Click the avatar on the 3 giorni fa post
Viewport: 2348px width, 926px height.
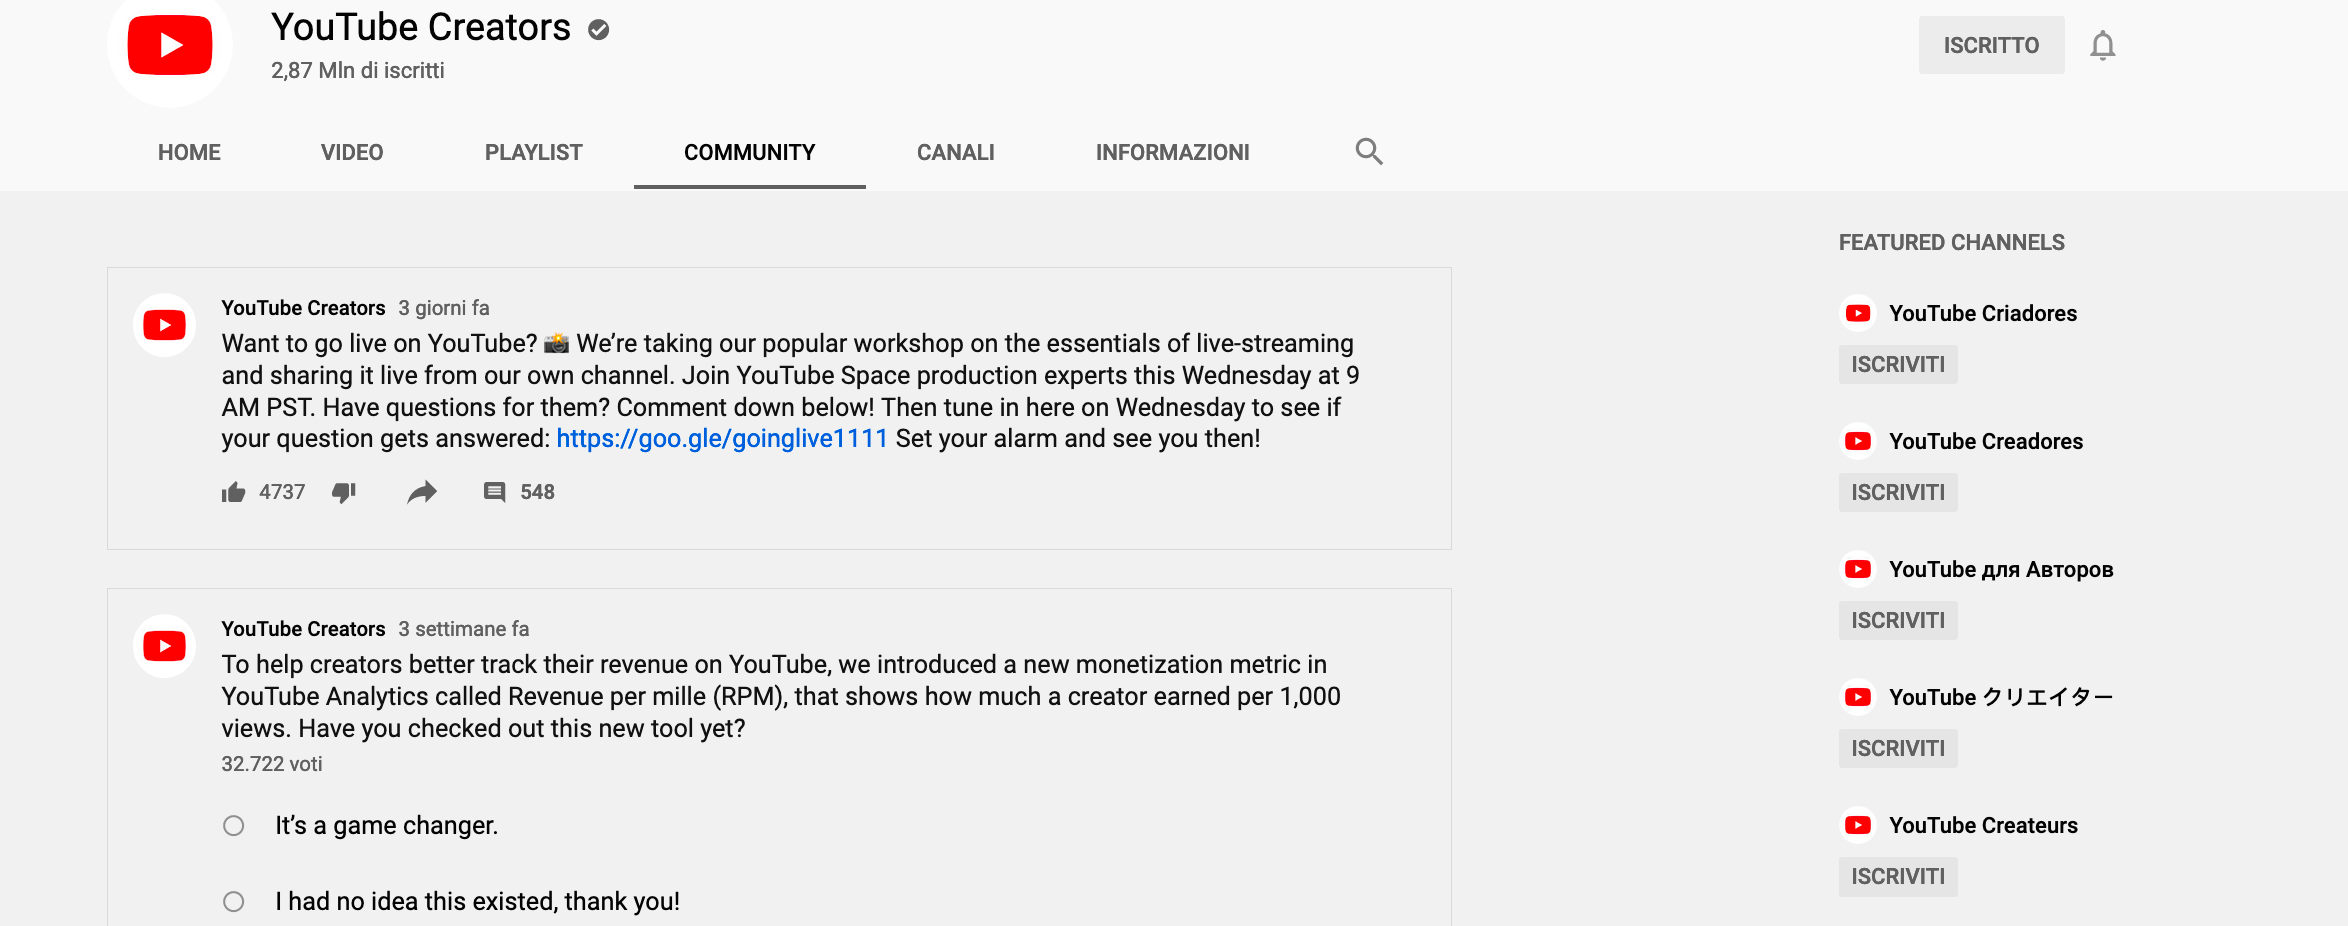[x=165, y=325]
